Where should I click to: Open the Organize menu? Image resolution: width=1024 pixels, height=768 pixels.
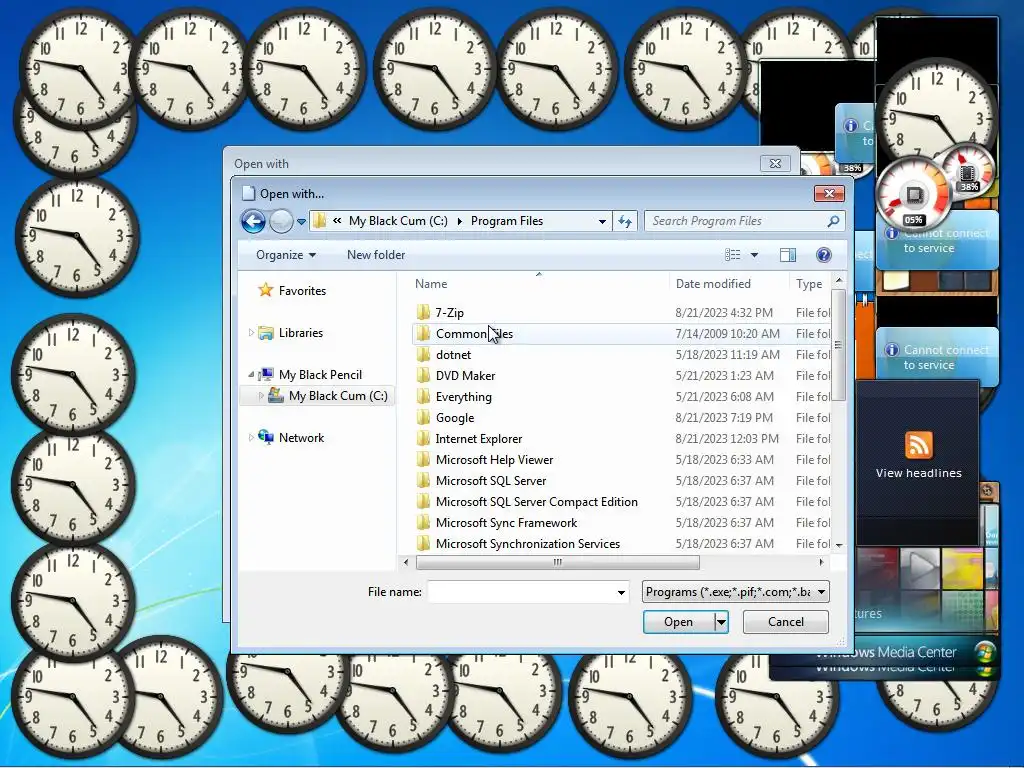tap(285, 255)
